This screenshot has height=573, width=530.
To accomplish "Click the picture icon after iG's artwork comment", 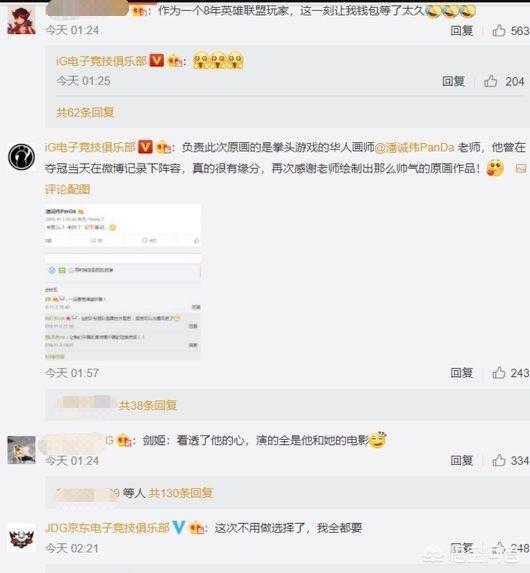I will tap(521, 168).
